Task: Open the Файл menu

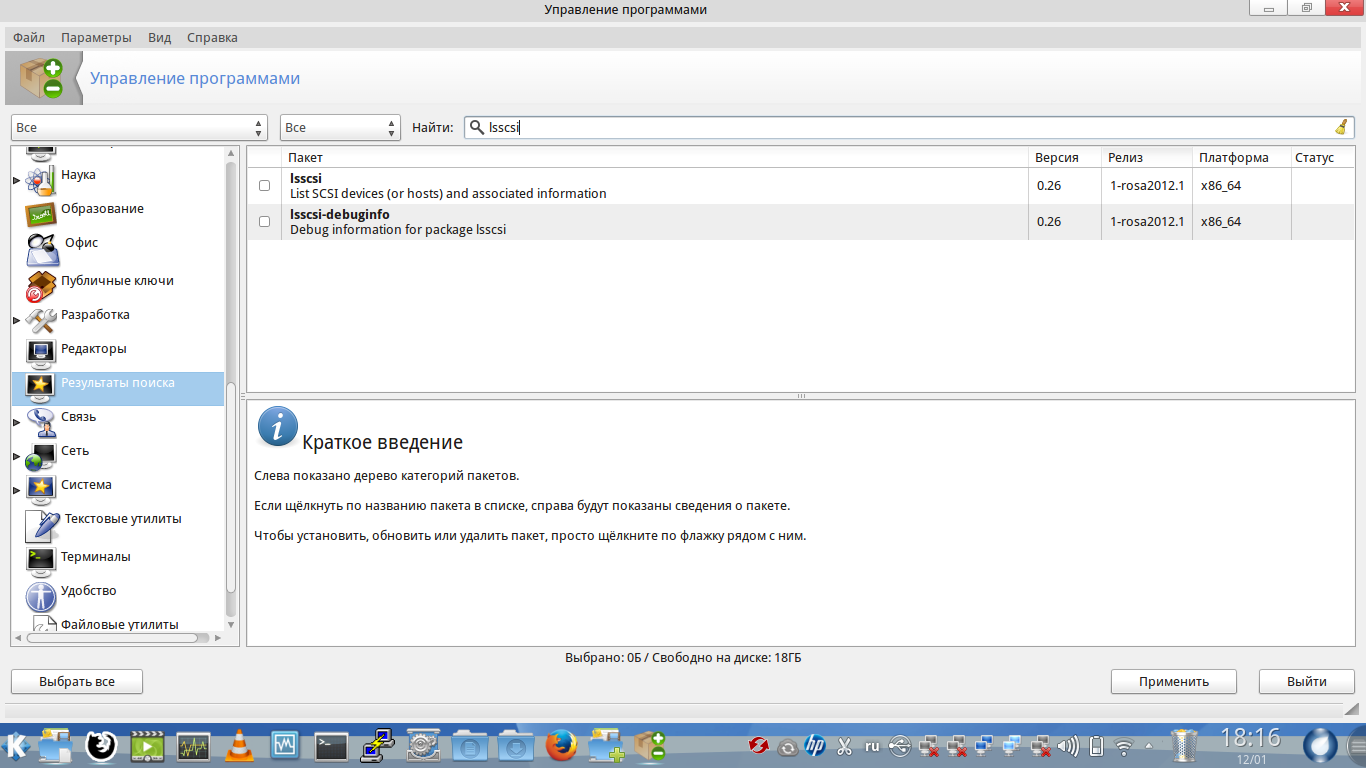Action: click(29, 37)
